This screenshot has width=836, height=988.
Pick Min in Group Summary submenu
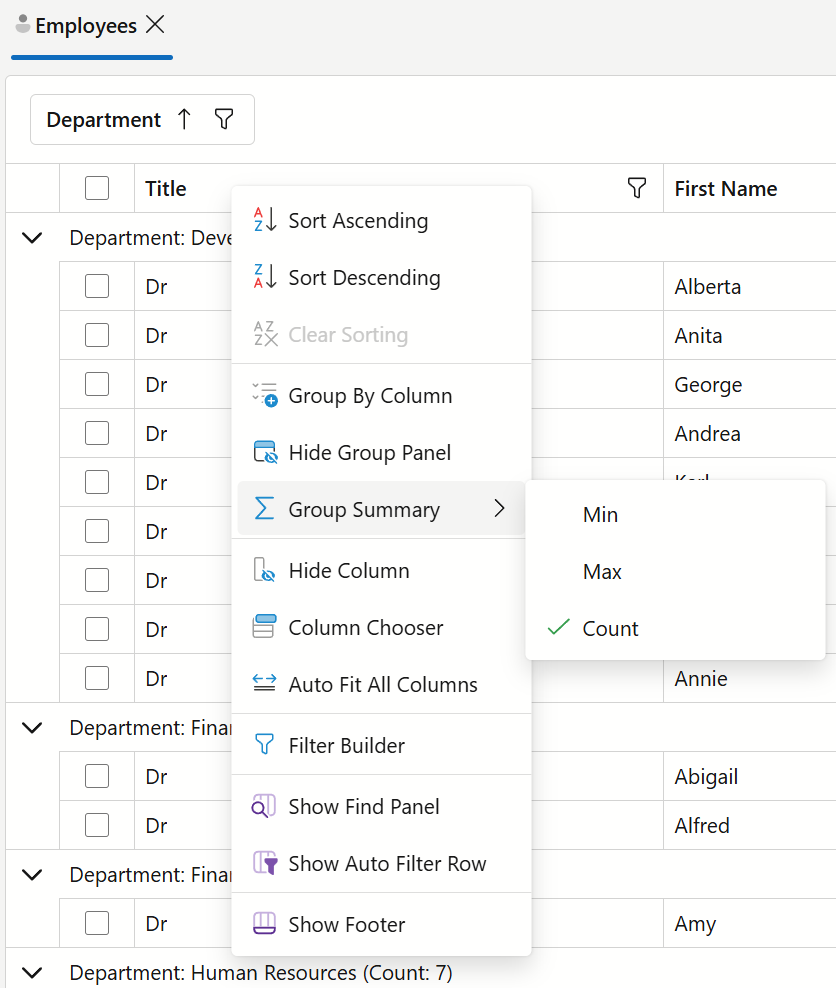tap(675, 514)
